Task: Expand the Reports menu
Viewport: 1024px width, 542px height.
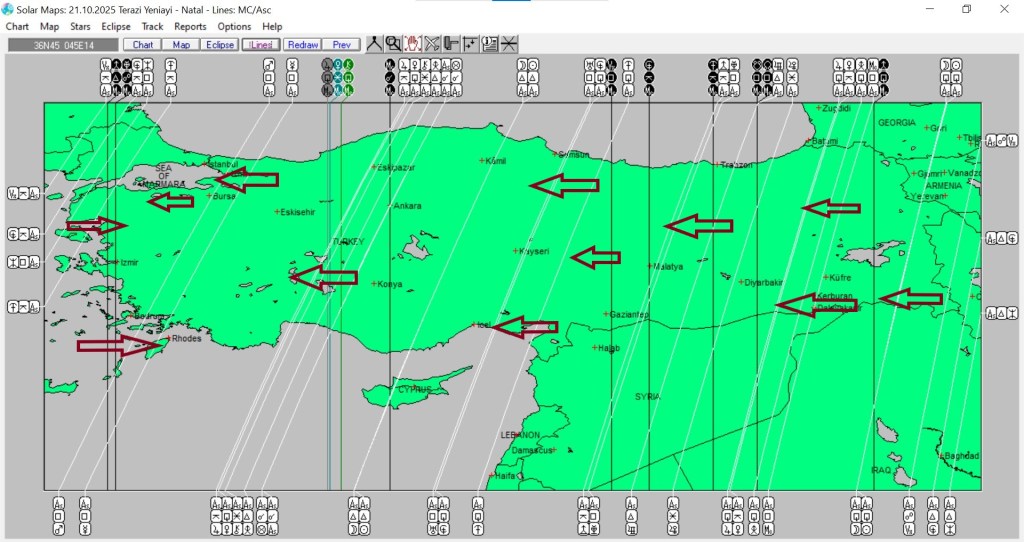Action: [190, 27]
